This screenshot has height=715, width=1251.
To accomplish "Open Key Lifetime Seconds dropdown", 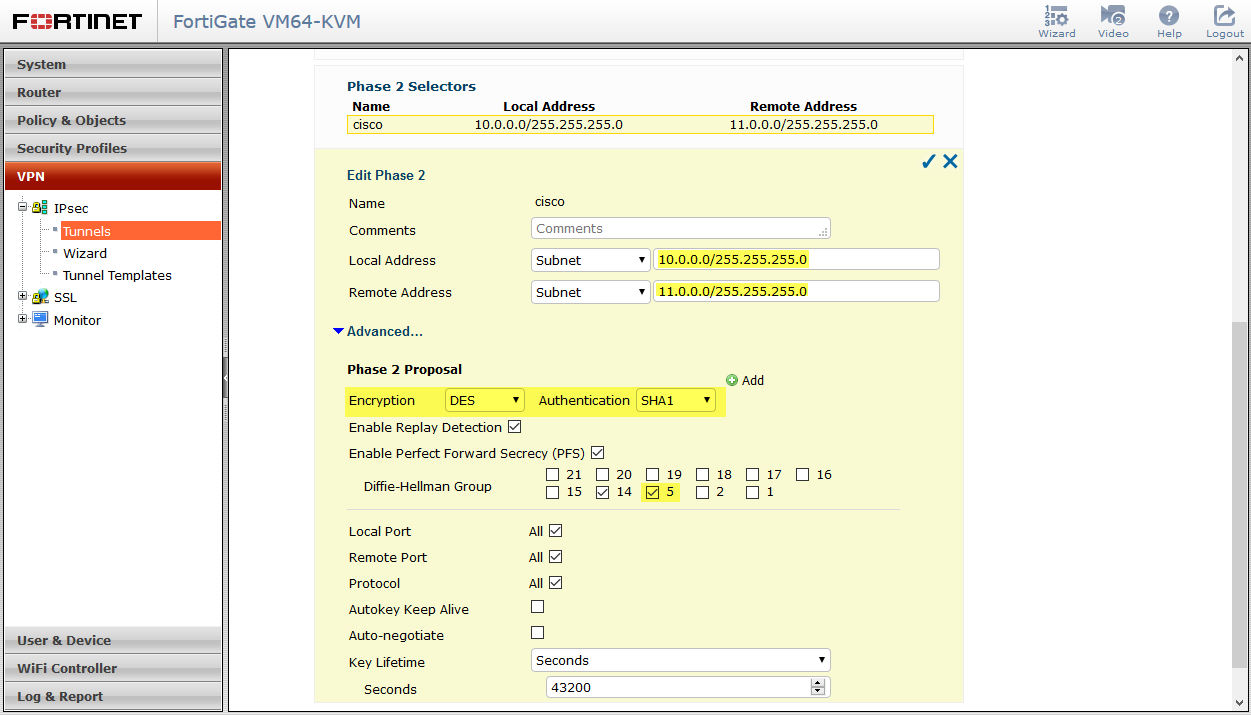I will tap(681, 660).
